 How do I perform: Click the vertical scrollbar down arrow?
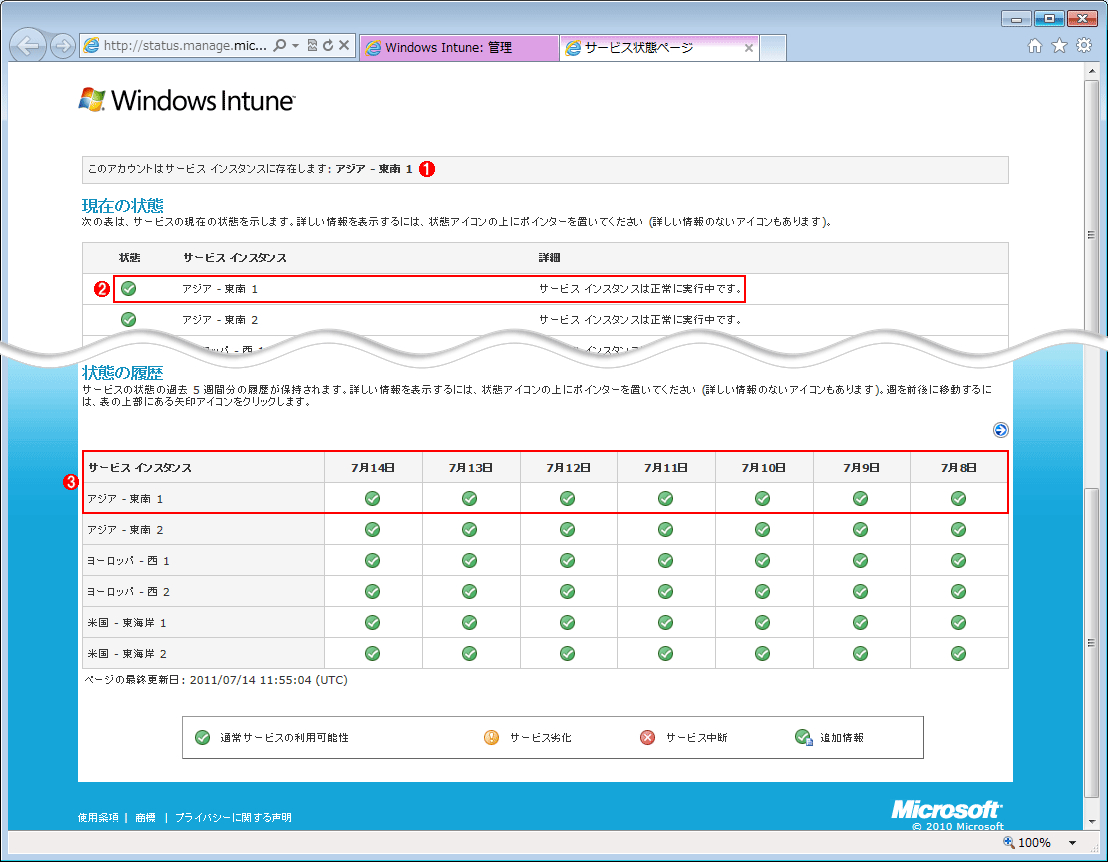(x=1092, y=822)
